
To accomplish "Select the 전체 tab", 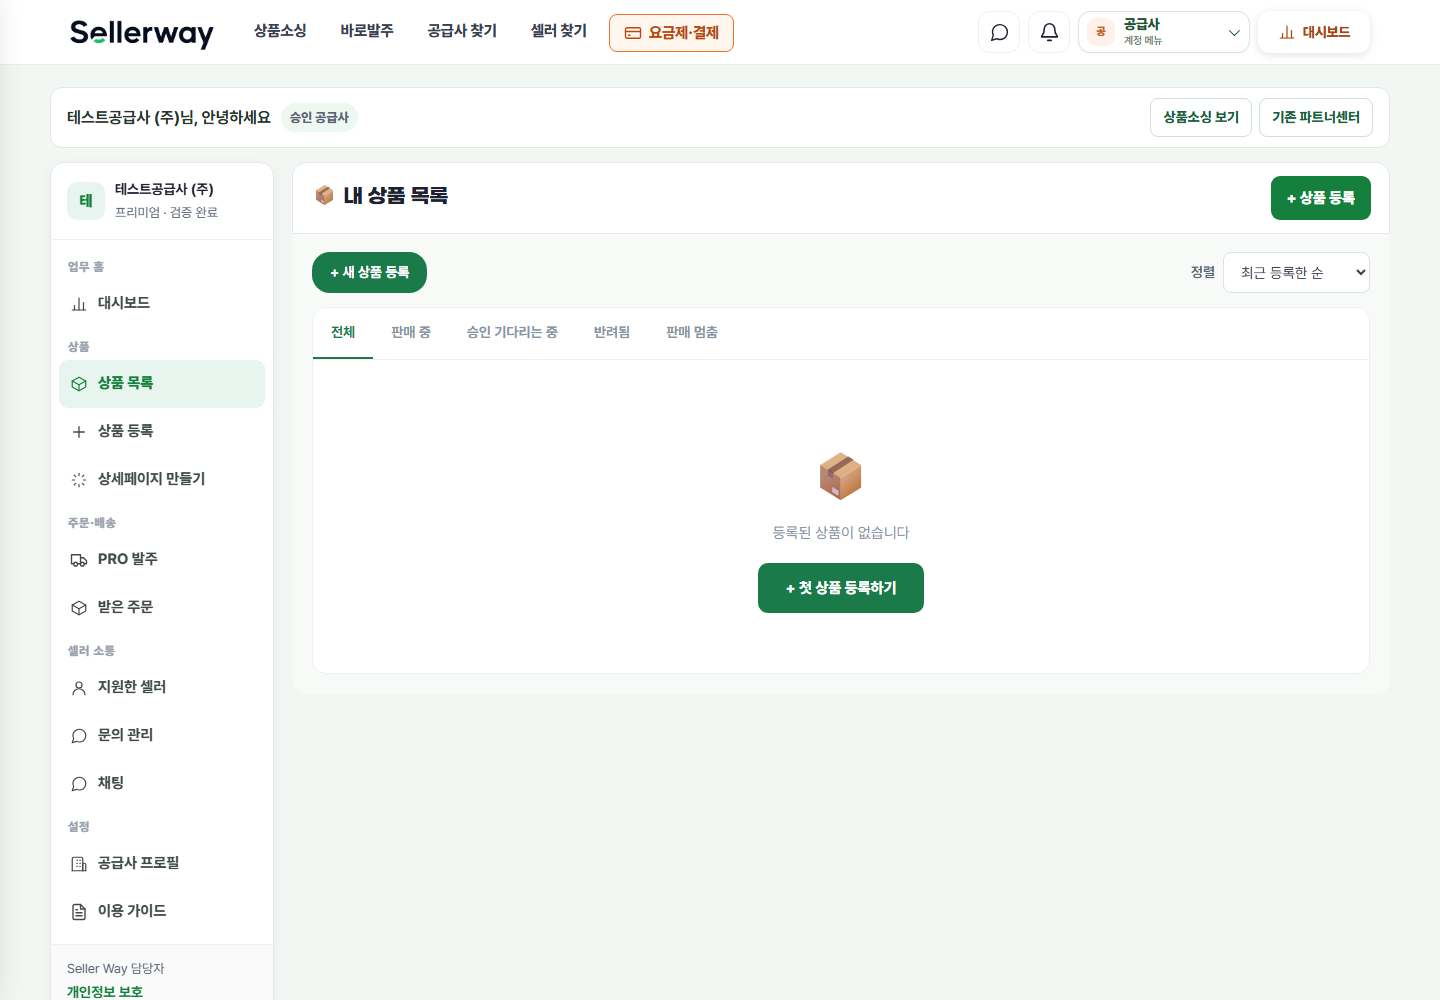I will tap(343, 332).
